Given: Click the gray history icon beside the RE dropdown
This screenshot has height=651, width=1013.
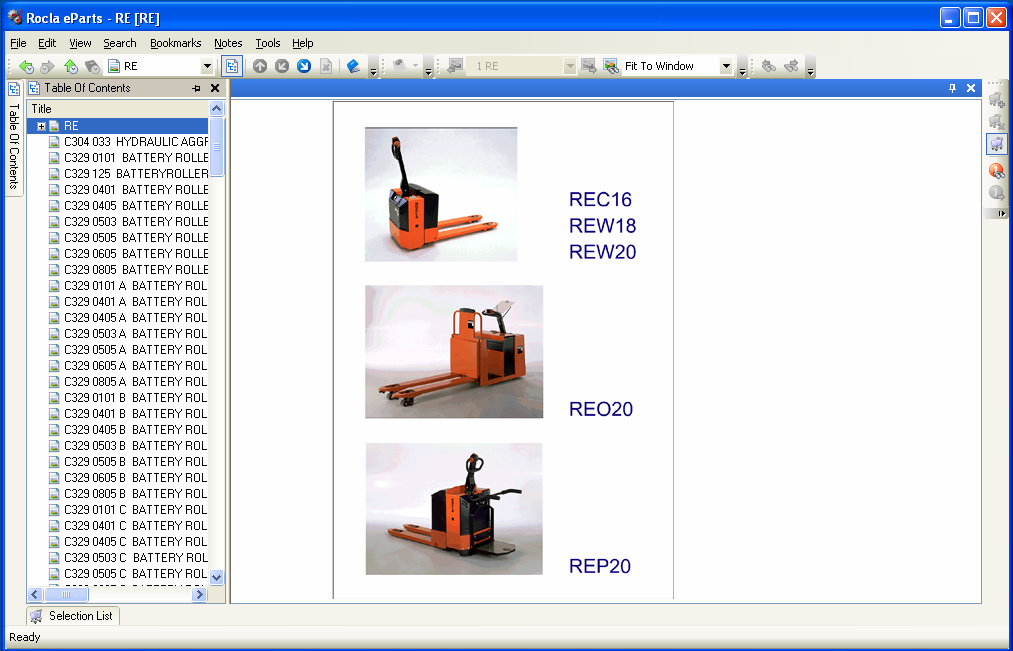Looking at the screenshot, I should click(x=92, y=66).
